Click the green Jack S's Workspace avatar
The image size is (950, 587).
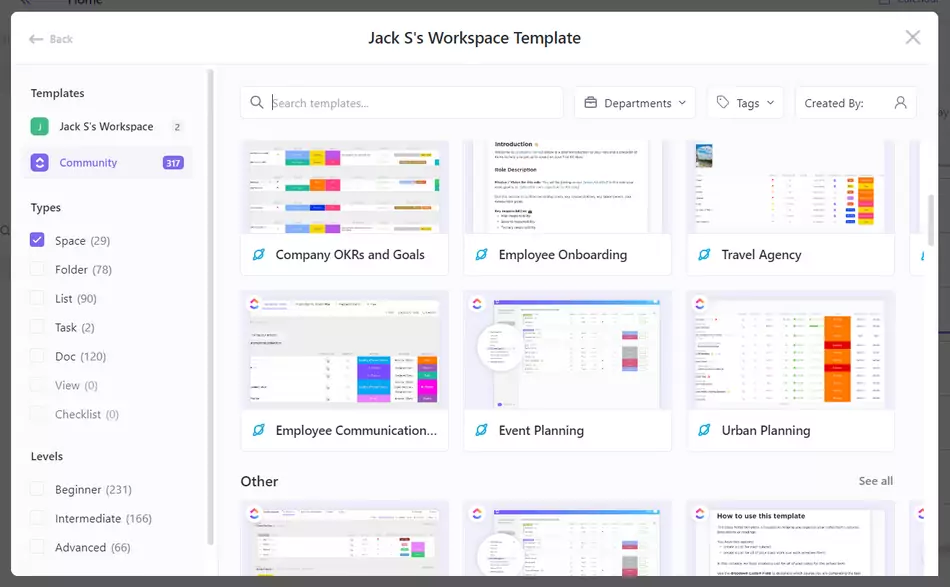point(39,127)
